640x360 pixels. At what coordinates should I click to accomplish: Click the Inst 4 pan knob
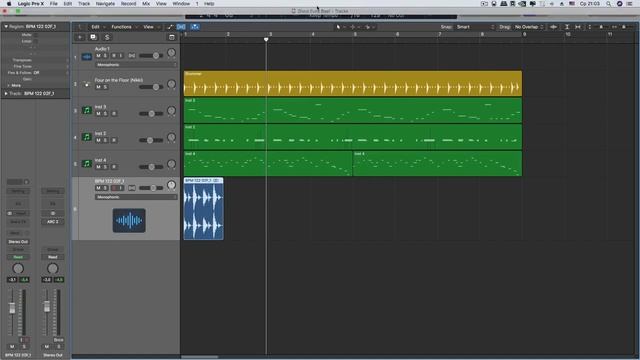(x=171, y=164)
